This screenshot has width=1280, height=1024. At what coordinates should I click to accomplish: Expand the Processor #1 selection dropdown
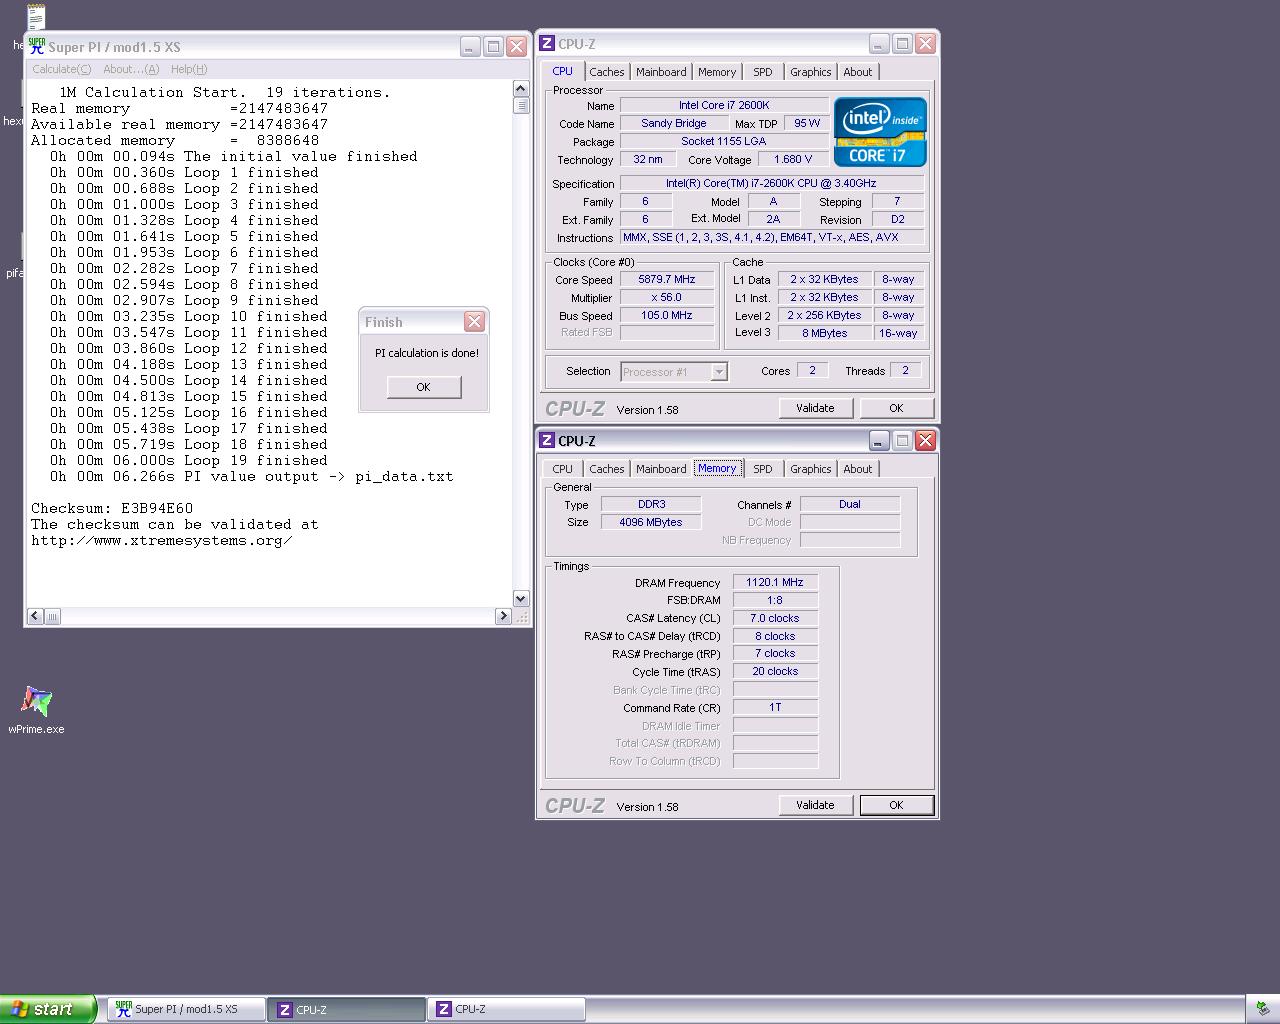718,372
